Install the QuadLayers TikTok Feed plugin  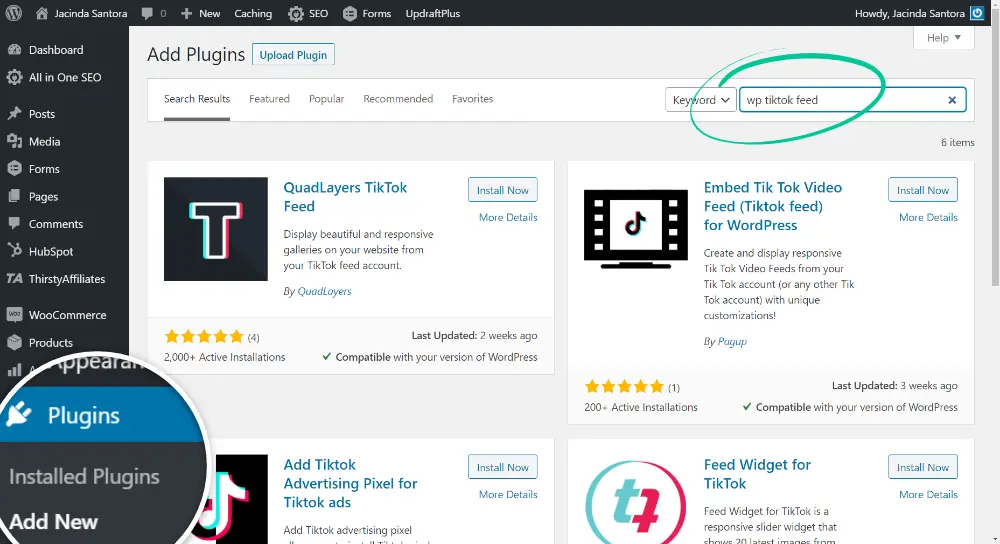[x=502, y=190]
